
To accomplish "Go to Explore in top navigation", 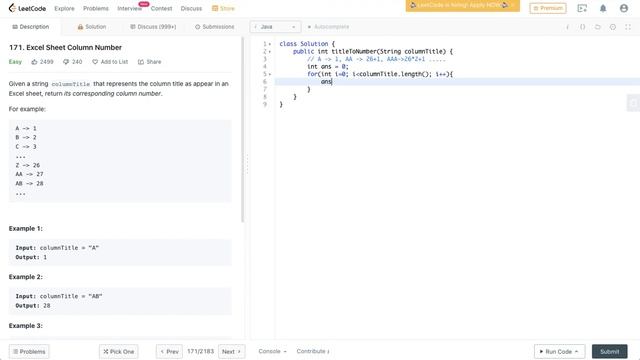I will pos(64,8).
